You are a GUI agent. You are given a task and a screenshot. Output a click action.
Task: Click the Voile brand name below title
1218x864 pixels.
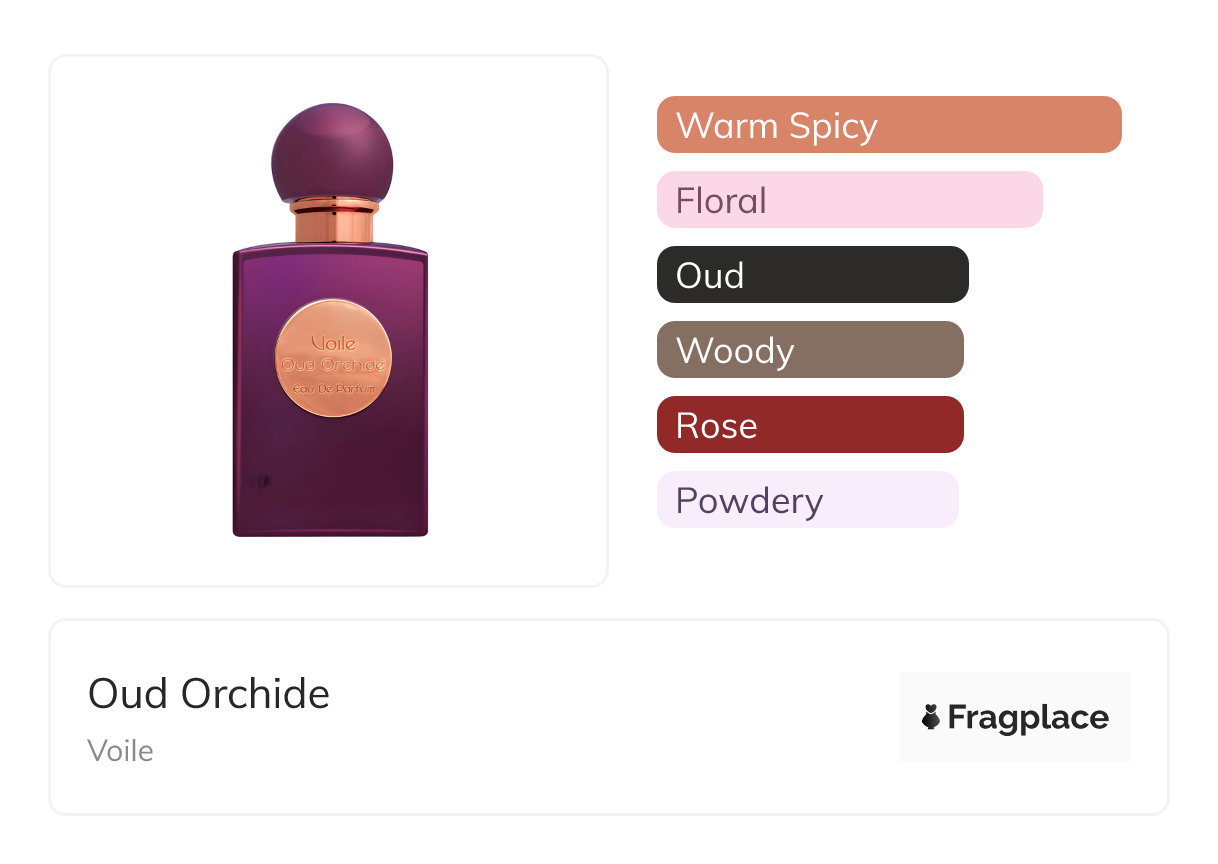pos(121,750)
